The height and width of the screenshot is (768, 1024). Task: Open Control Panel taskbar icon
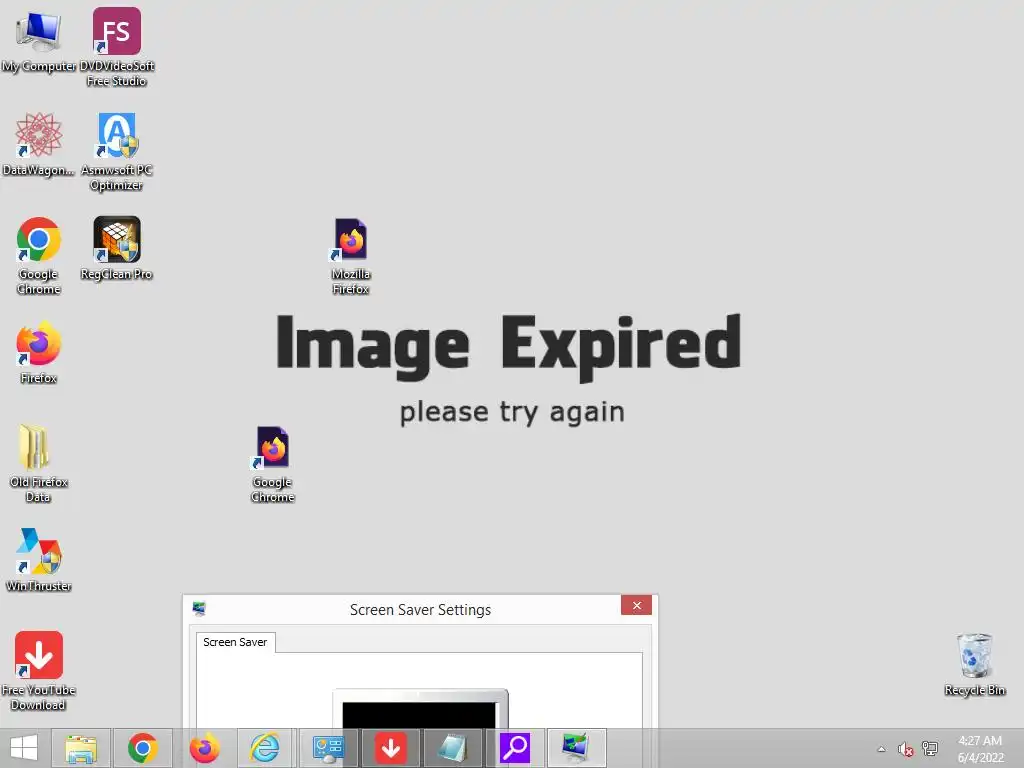[x=328, y=748]
